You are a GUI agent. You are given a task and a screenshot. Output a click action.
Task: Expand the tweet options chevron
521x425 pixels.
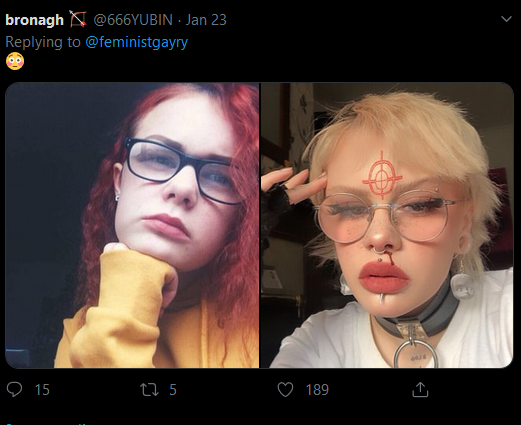(x=506, y=19)
